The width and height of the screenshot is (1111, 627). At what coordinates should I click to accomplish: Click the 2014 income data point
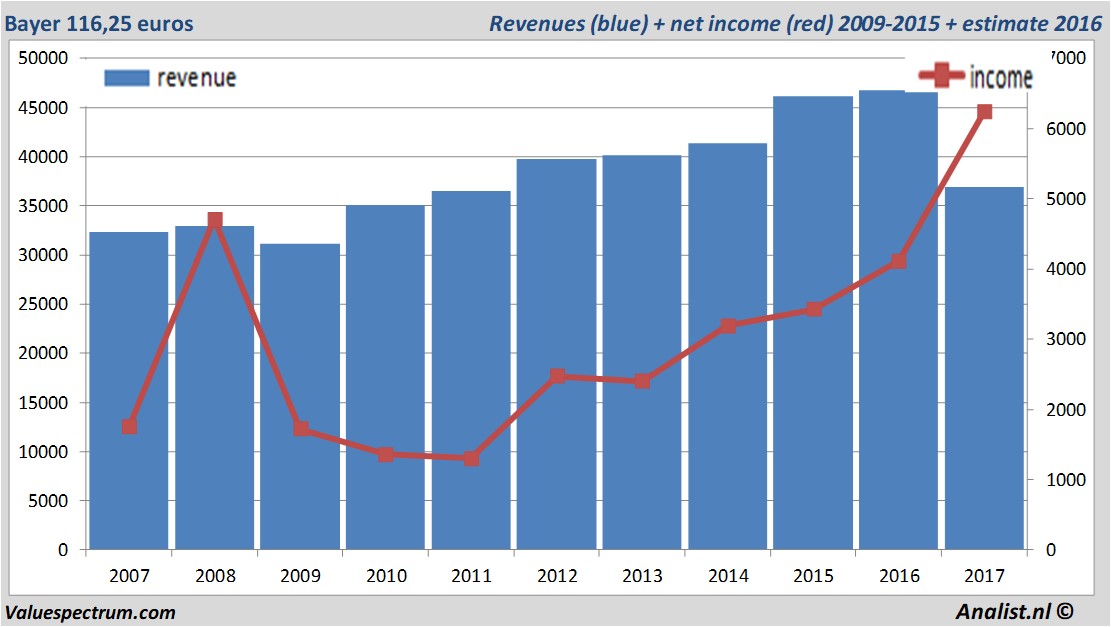coord(728,325)
